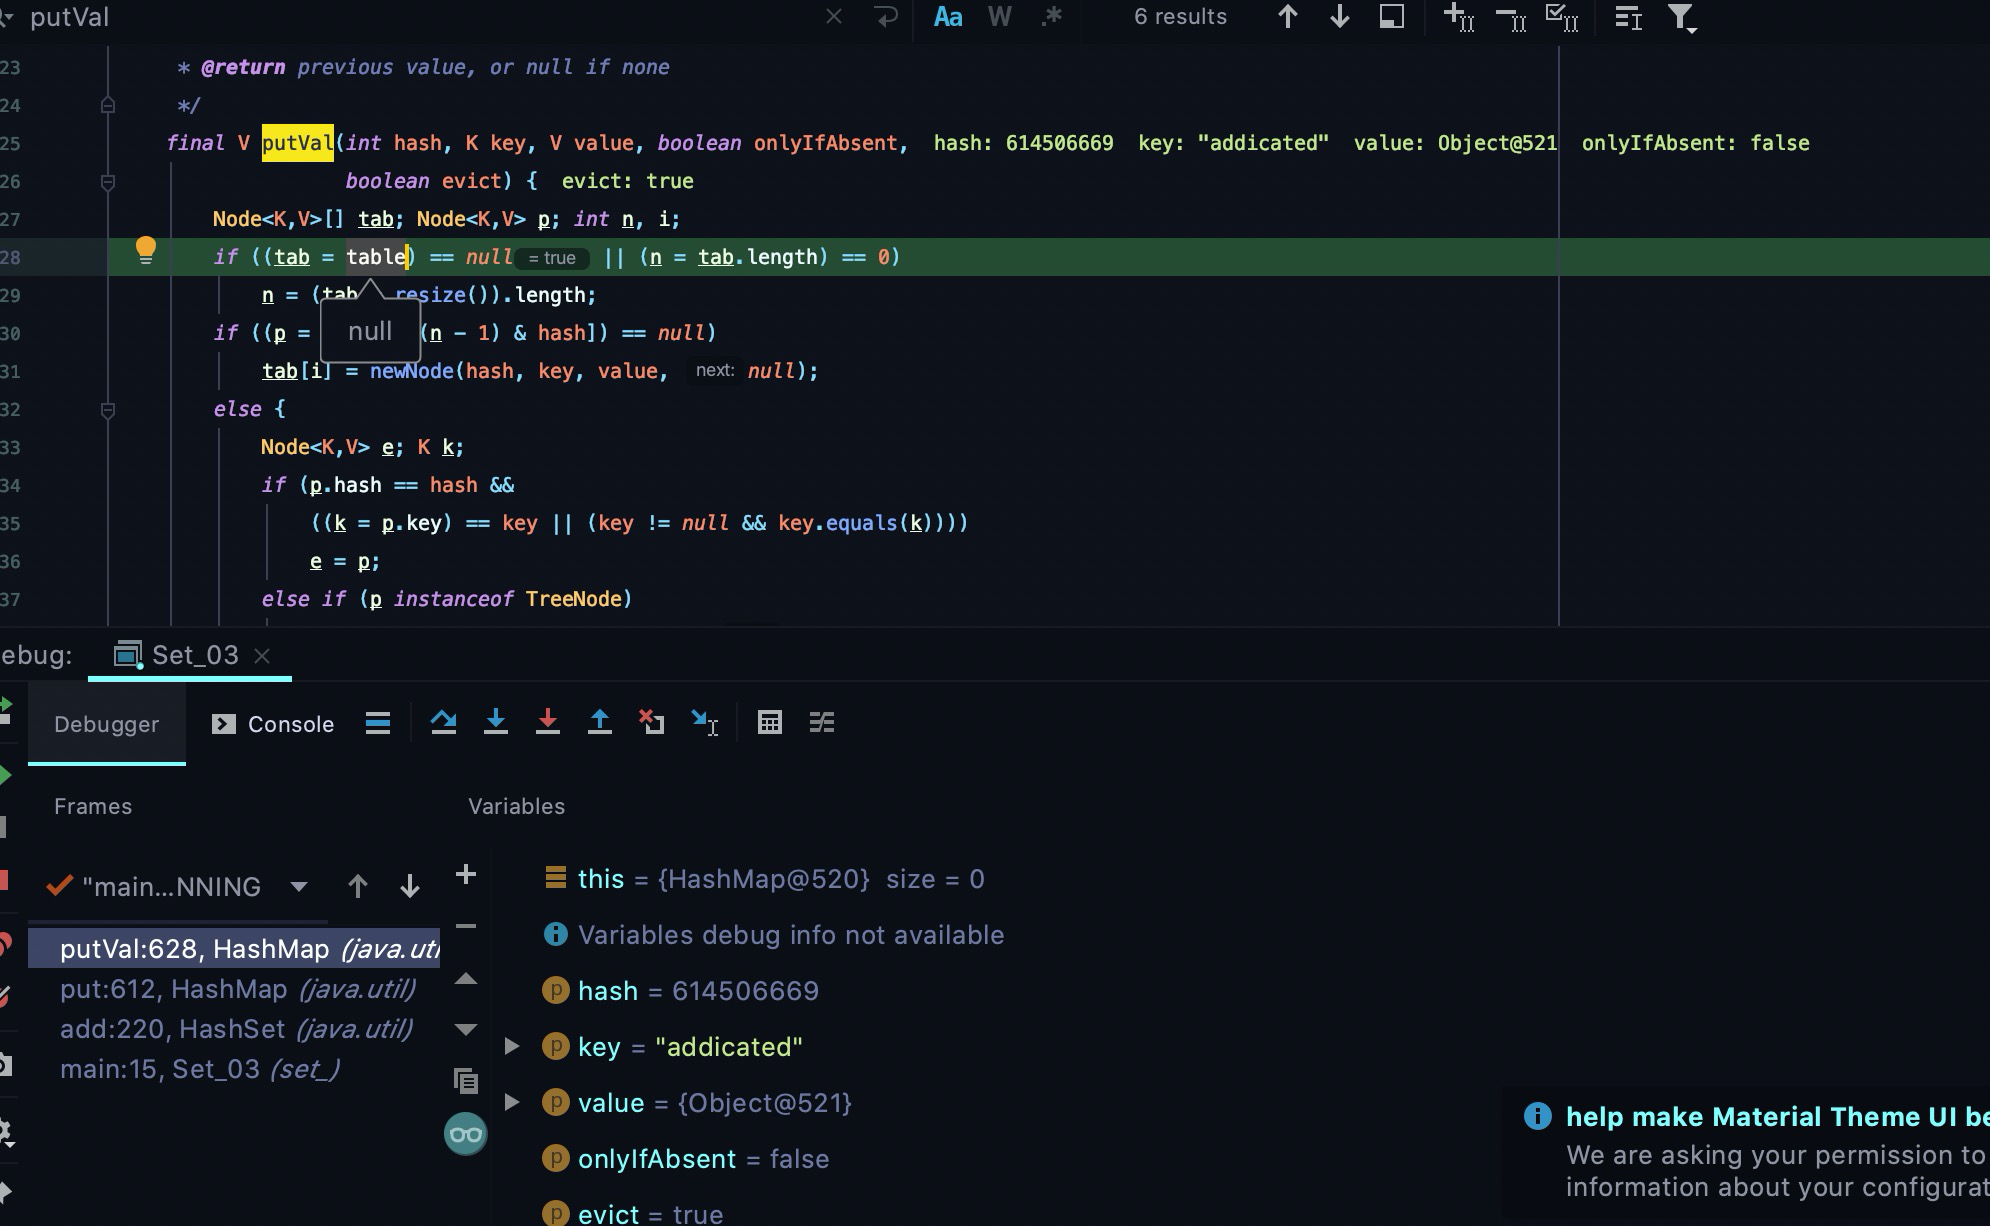Viewport: 1990px width, 1226px height.
Task: Click the Trace Current Stream Chain icon
Action: pos(822,722)
